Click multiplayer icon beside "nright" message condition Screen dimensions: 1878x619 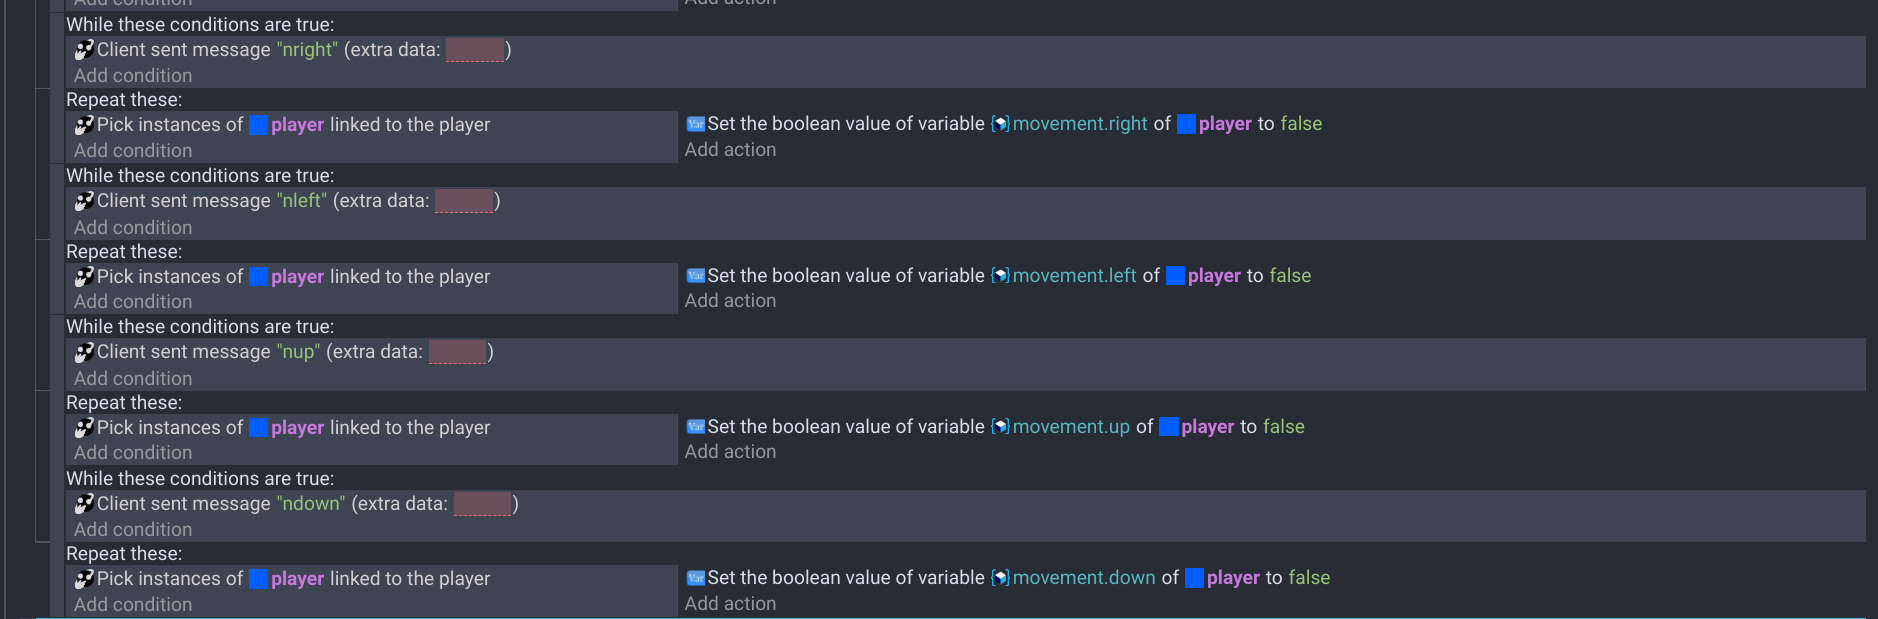click(85, 49)
